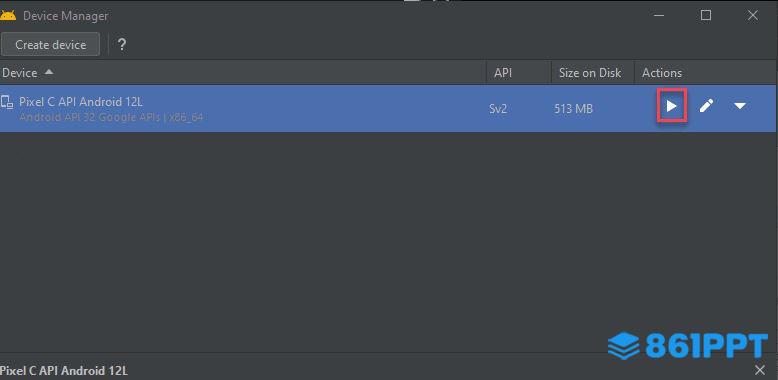Click the Sv2 API cell
This screenshot has height=380, width=778.
coord(498,109)
